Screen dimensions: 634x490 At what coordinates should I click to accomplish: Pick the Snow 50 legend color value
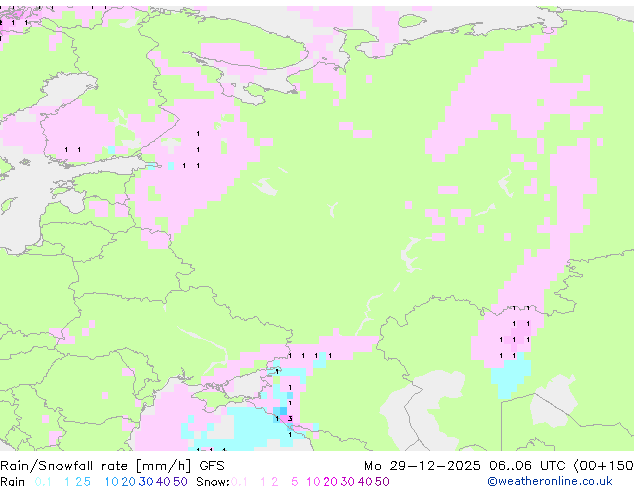tap(383, 482)
